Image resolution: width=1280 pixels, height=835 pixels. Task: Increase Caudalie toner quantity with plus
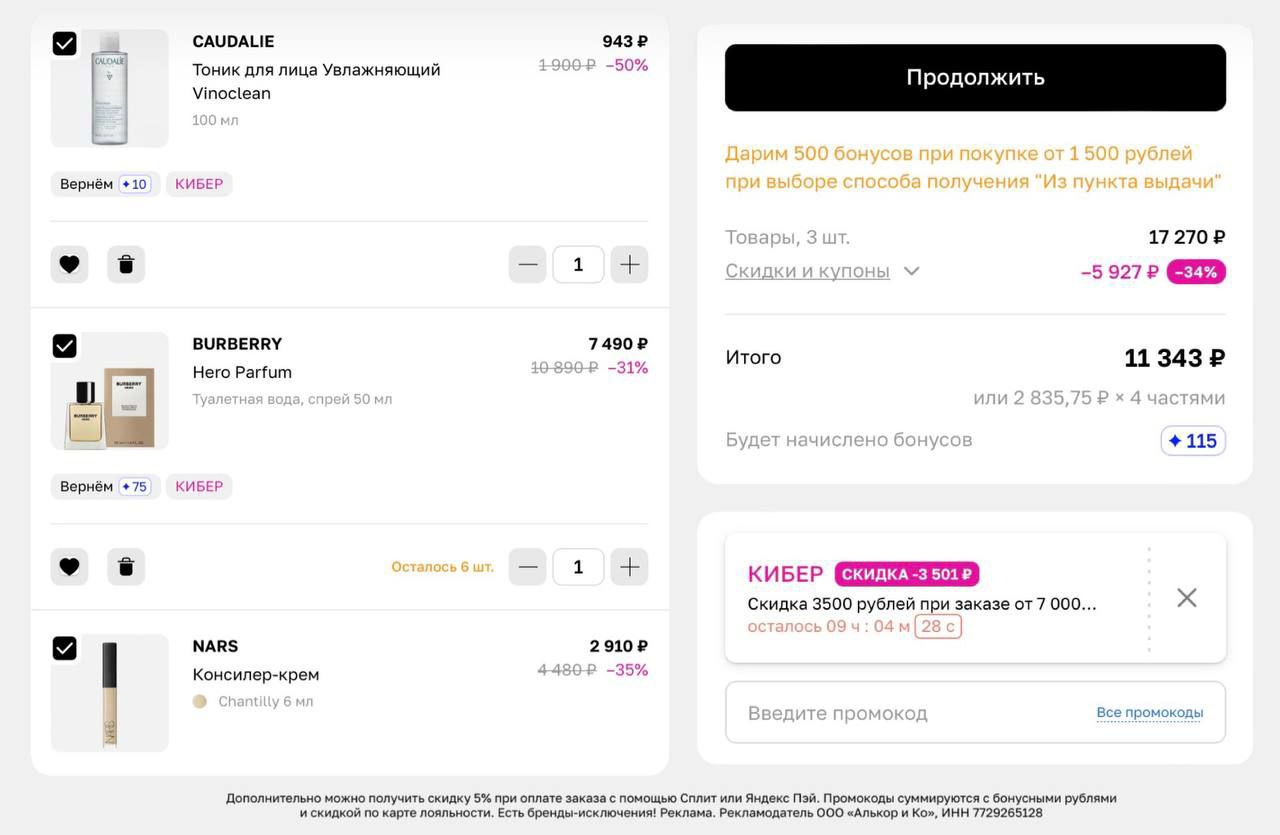pyautogui.click(x=629, y=265)
